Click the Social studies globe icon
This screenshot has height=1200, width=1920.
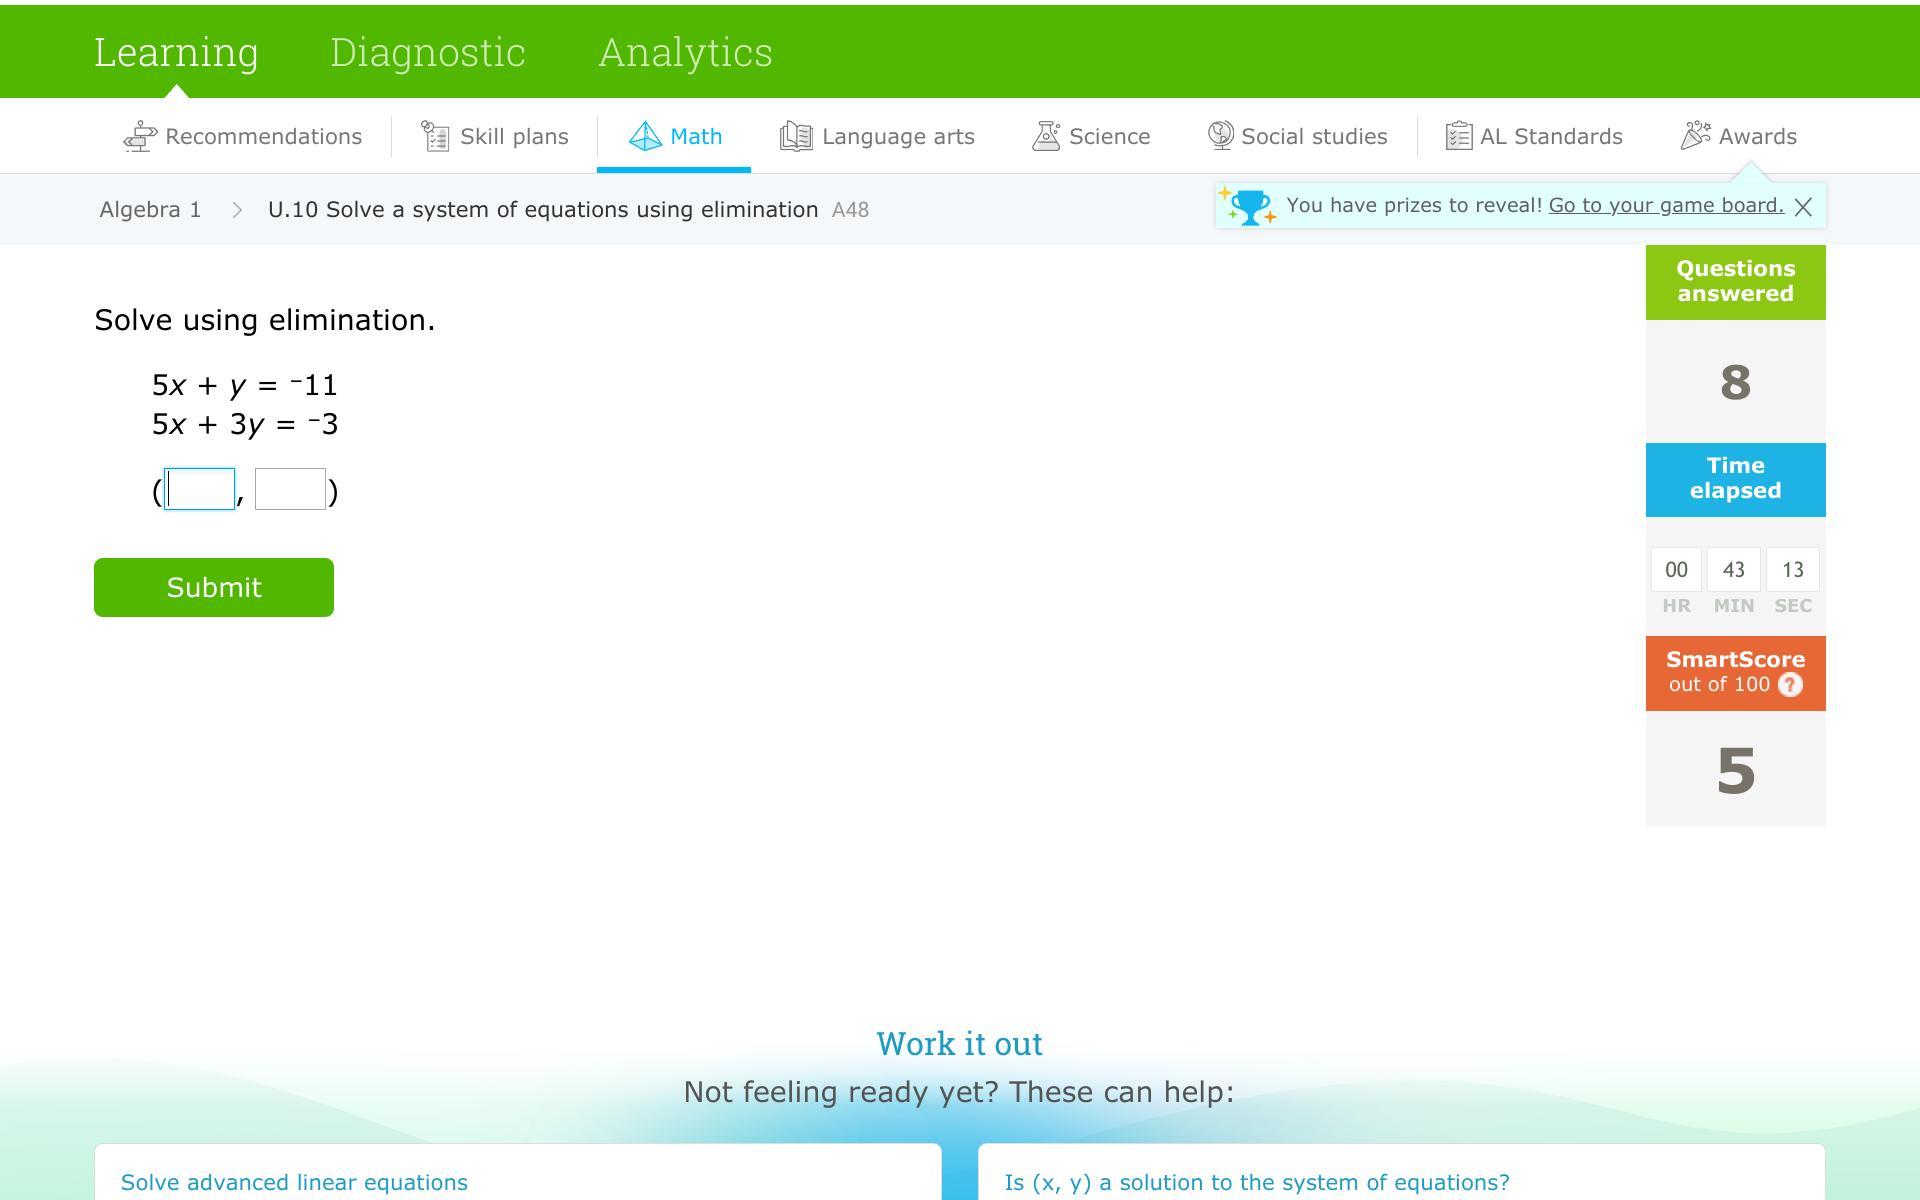[1220, 135]
